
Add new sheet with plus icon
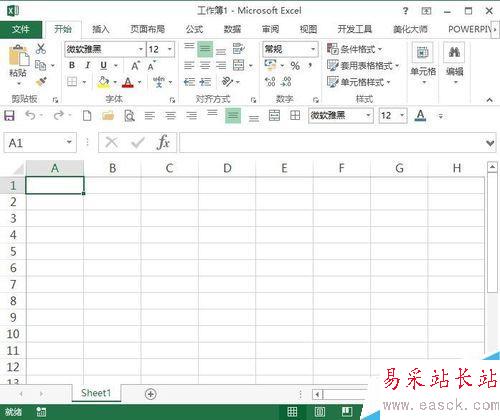click(x=151, y=394)
